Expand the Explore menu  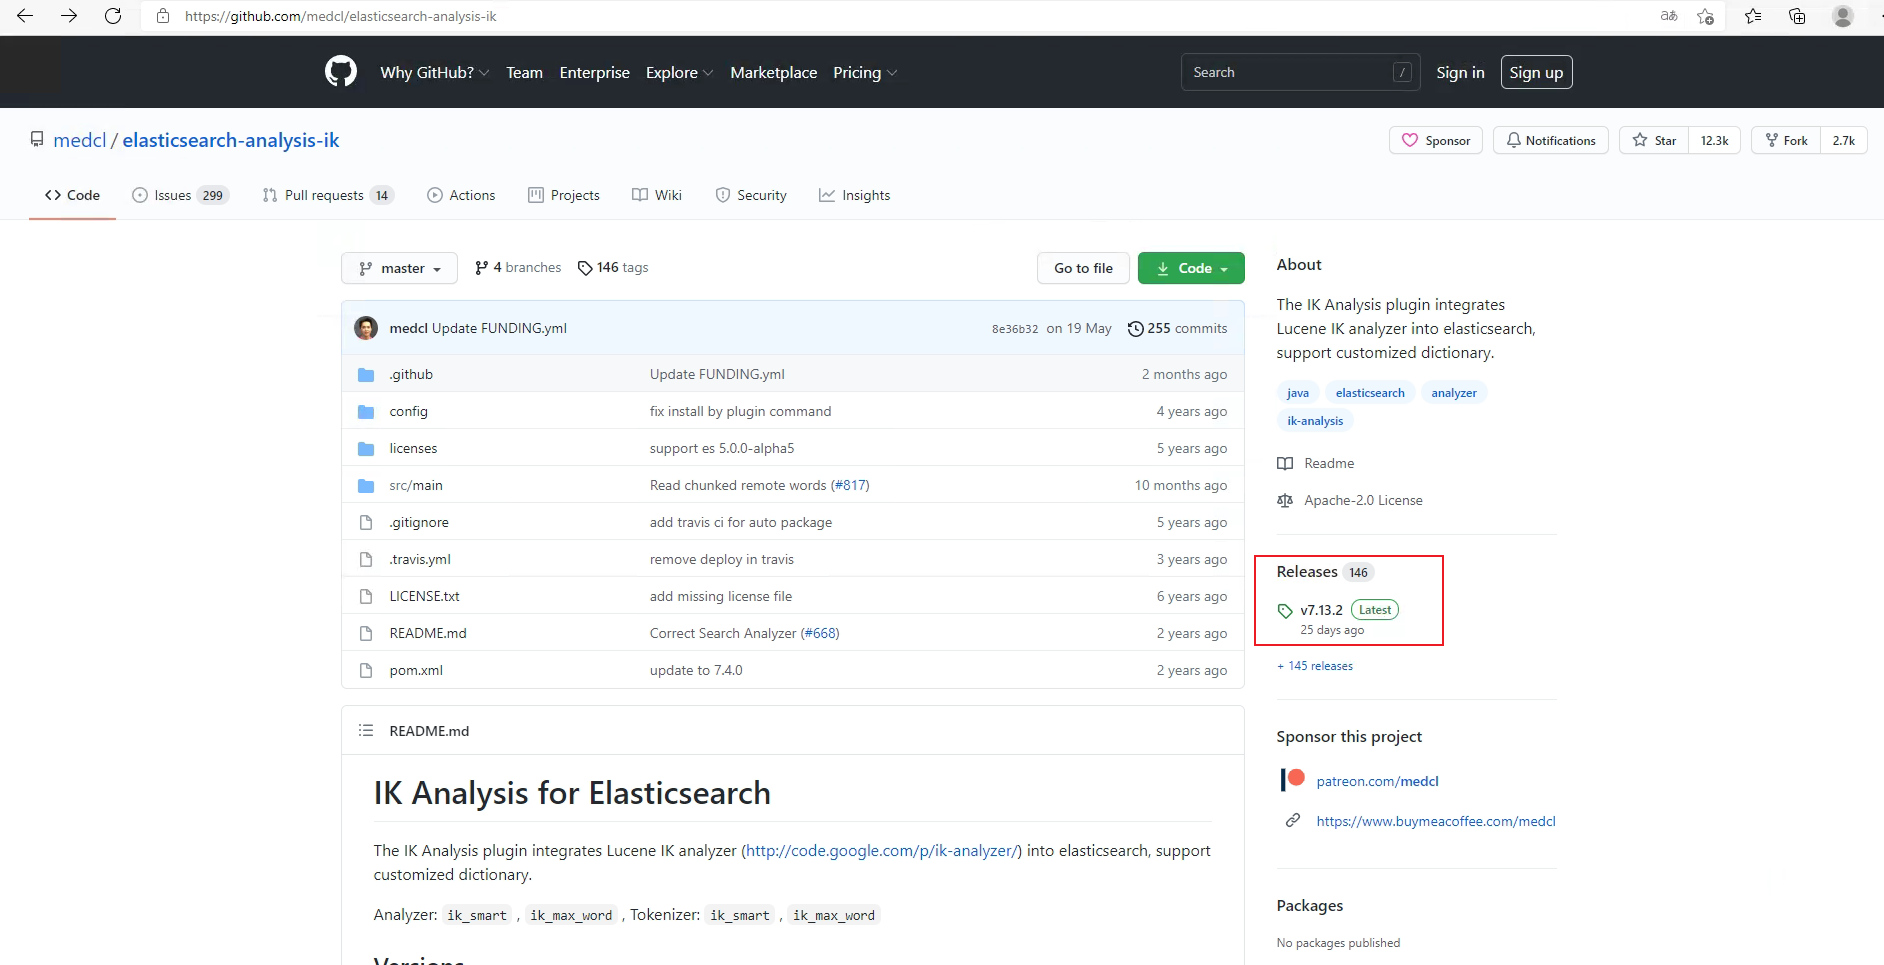click(679, 72)
